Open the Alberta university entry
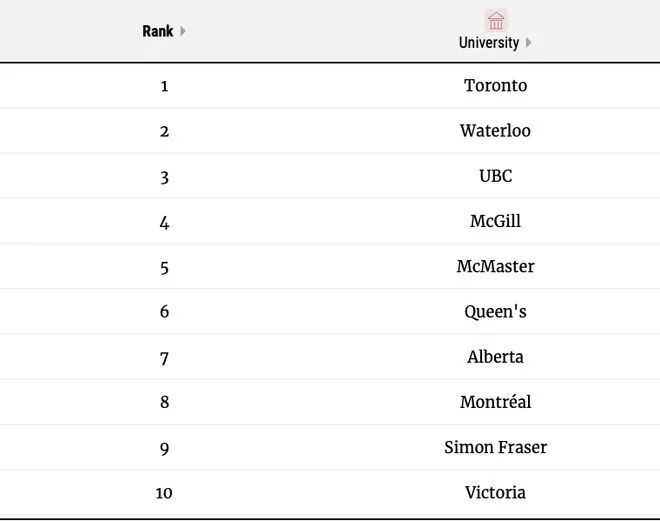This screenshot has height=521, width=660. click(495, 357)
